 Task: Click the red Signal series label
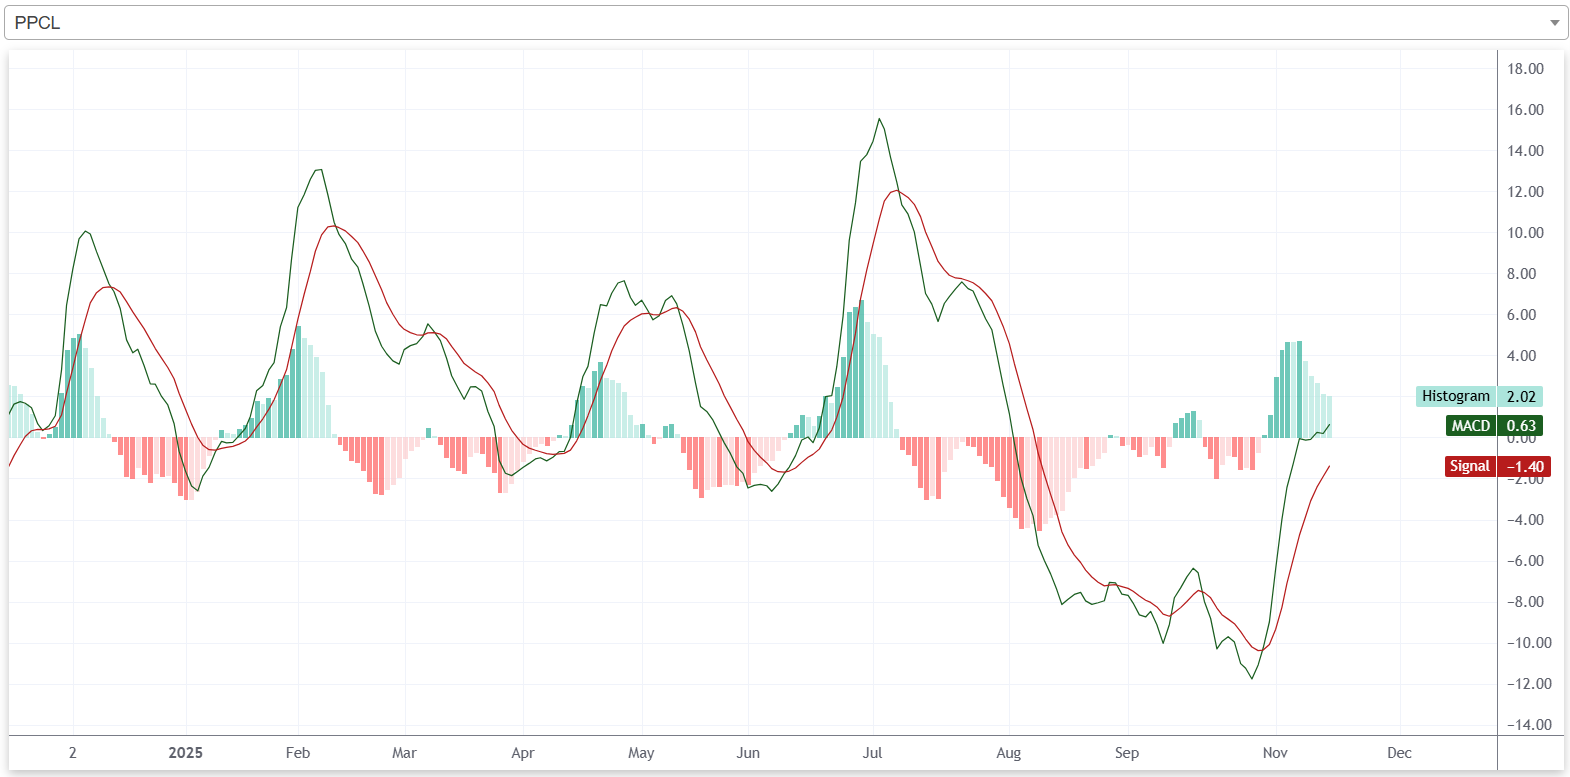1469,466
